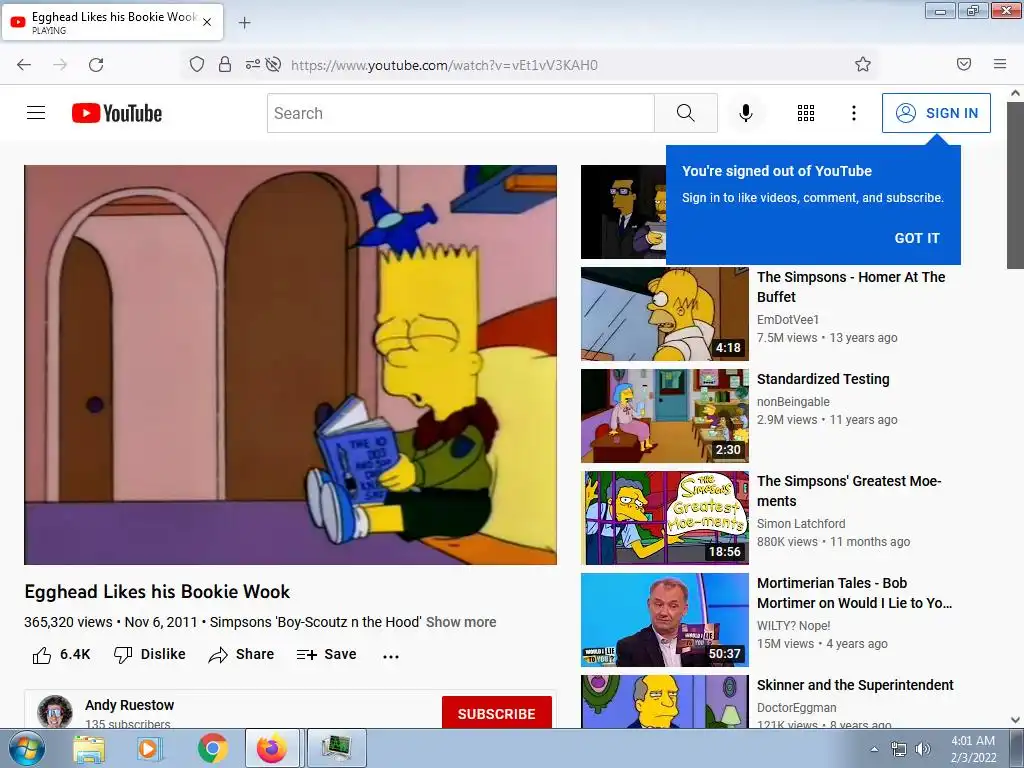This screenshot has height=768, width=1024.
Task: Reload the current page
Action: tap(96, 65)
